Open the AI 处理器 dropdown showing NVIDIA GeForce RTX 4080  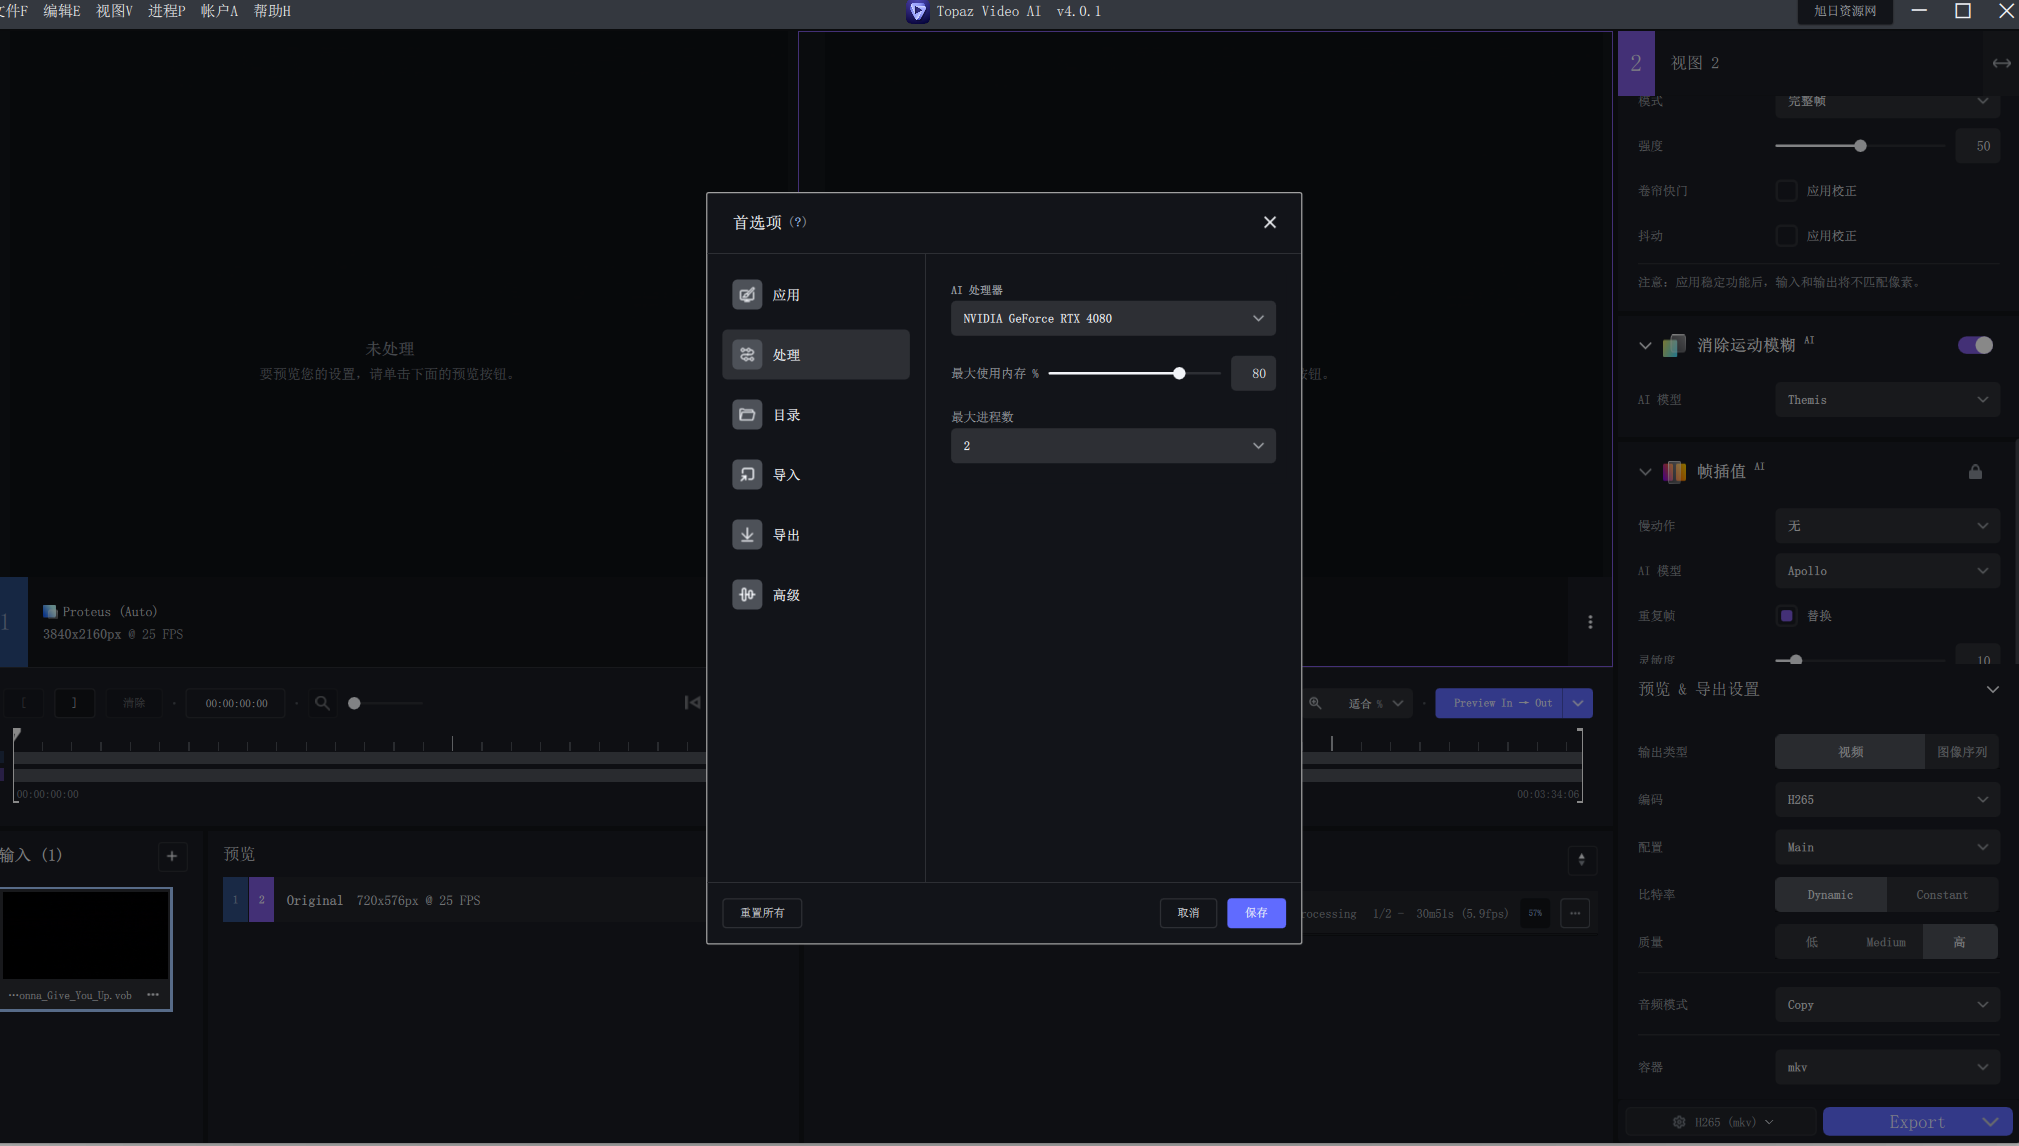point(1112,318)
